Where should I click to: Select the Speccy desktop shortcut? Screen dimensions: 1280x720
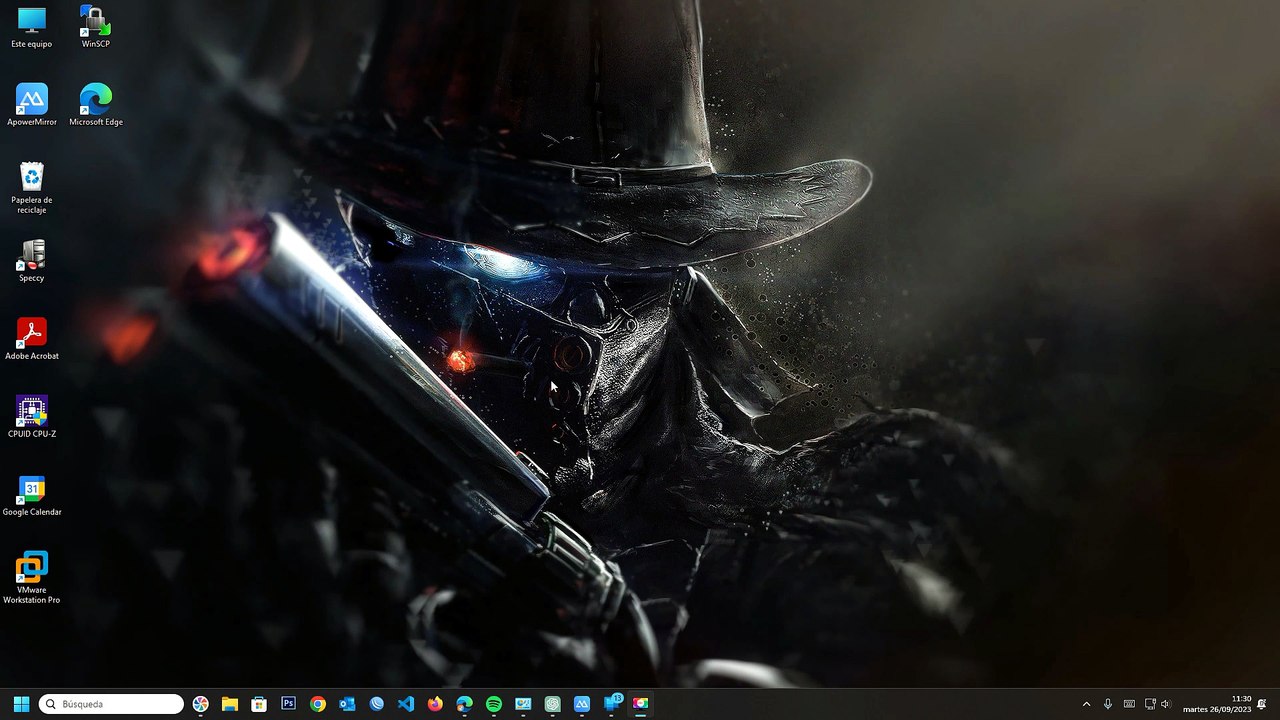pyautogui.click(x=32, y=261)
